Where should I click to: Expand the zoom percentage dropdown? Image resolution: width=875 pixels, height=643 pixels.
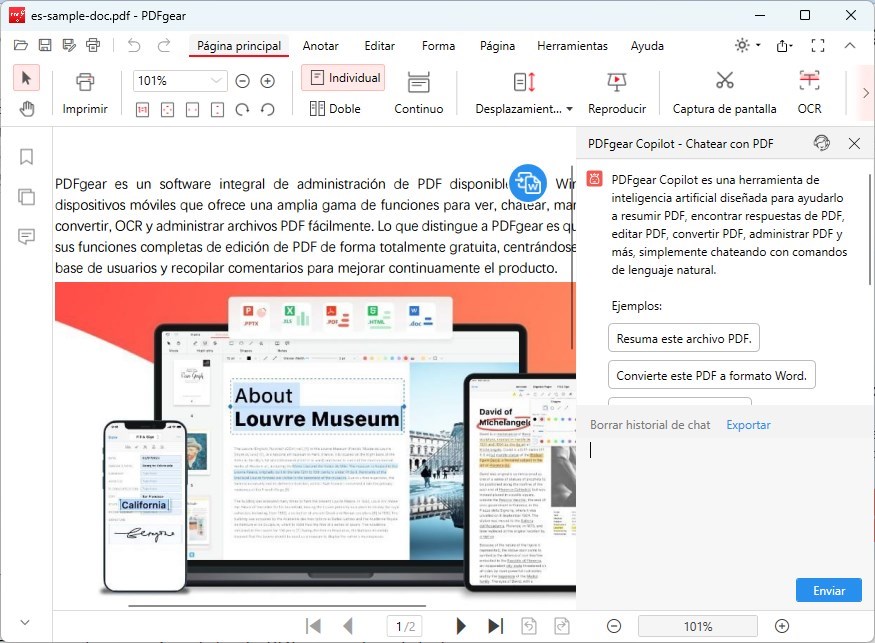coord(217,81)
